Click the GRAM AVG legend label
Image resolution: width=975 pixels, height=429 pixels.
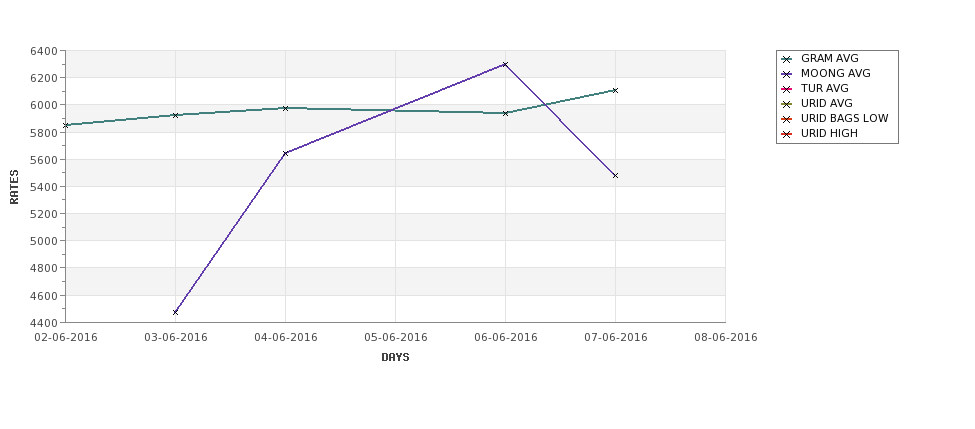tap(829, 58)
